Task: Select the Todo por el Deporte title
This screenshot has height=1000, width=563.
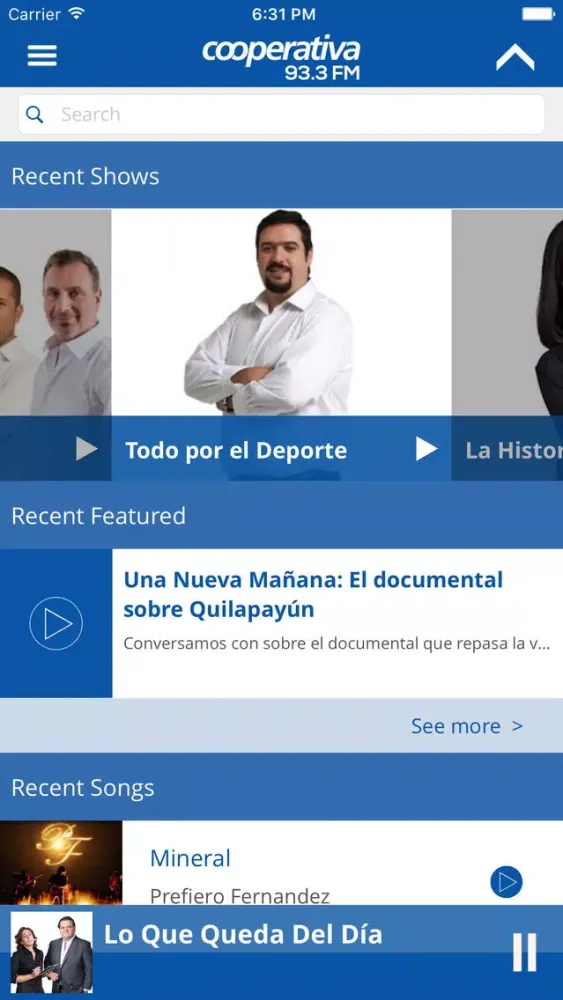Action: (236, 450)
